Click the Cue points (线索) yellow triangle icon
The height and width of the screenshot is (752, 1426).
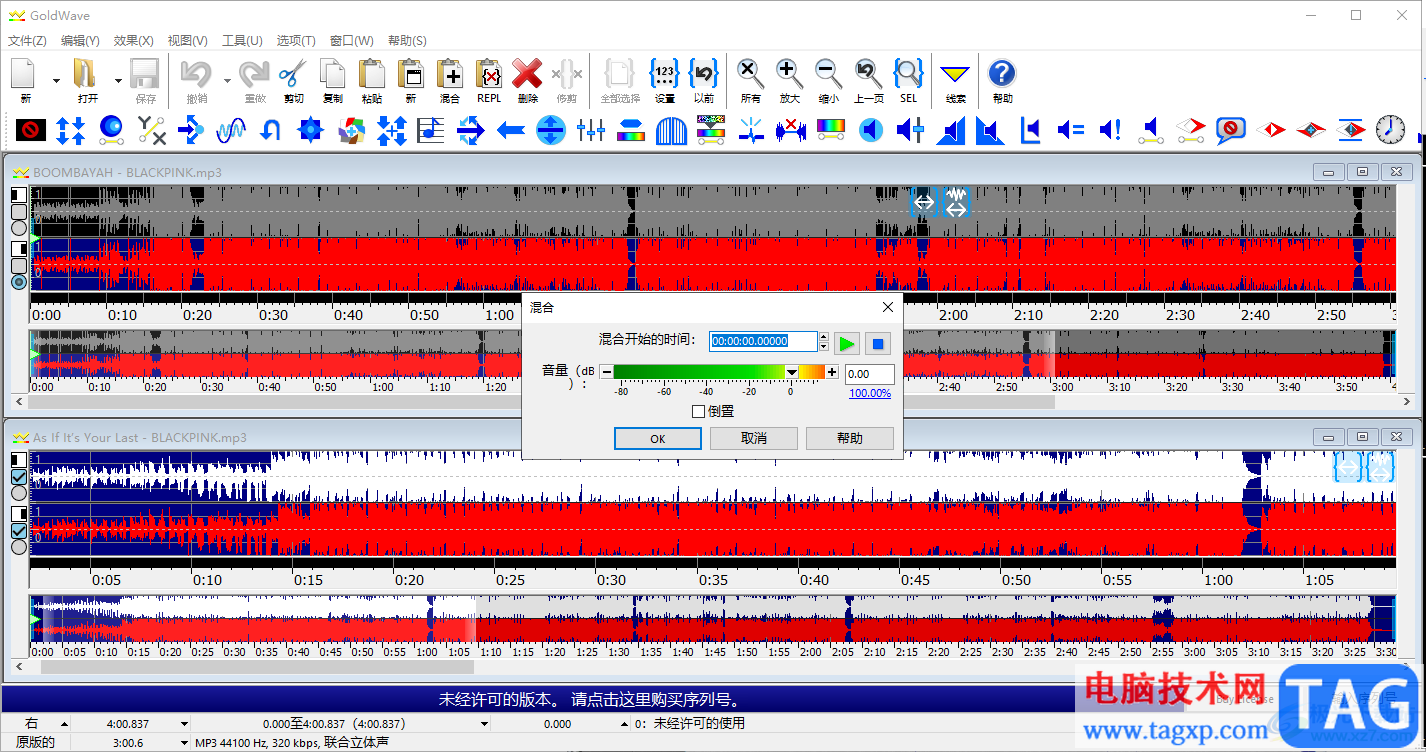[x=956, y=74]
